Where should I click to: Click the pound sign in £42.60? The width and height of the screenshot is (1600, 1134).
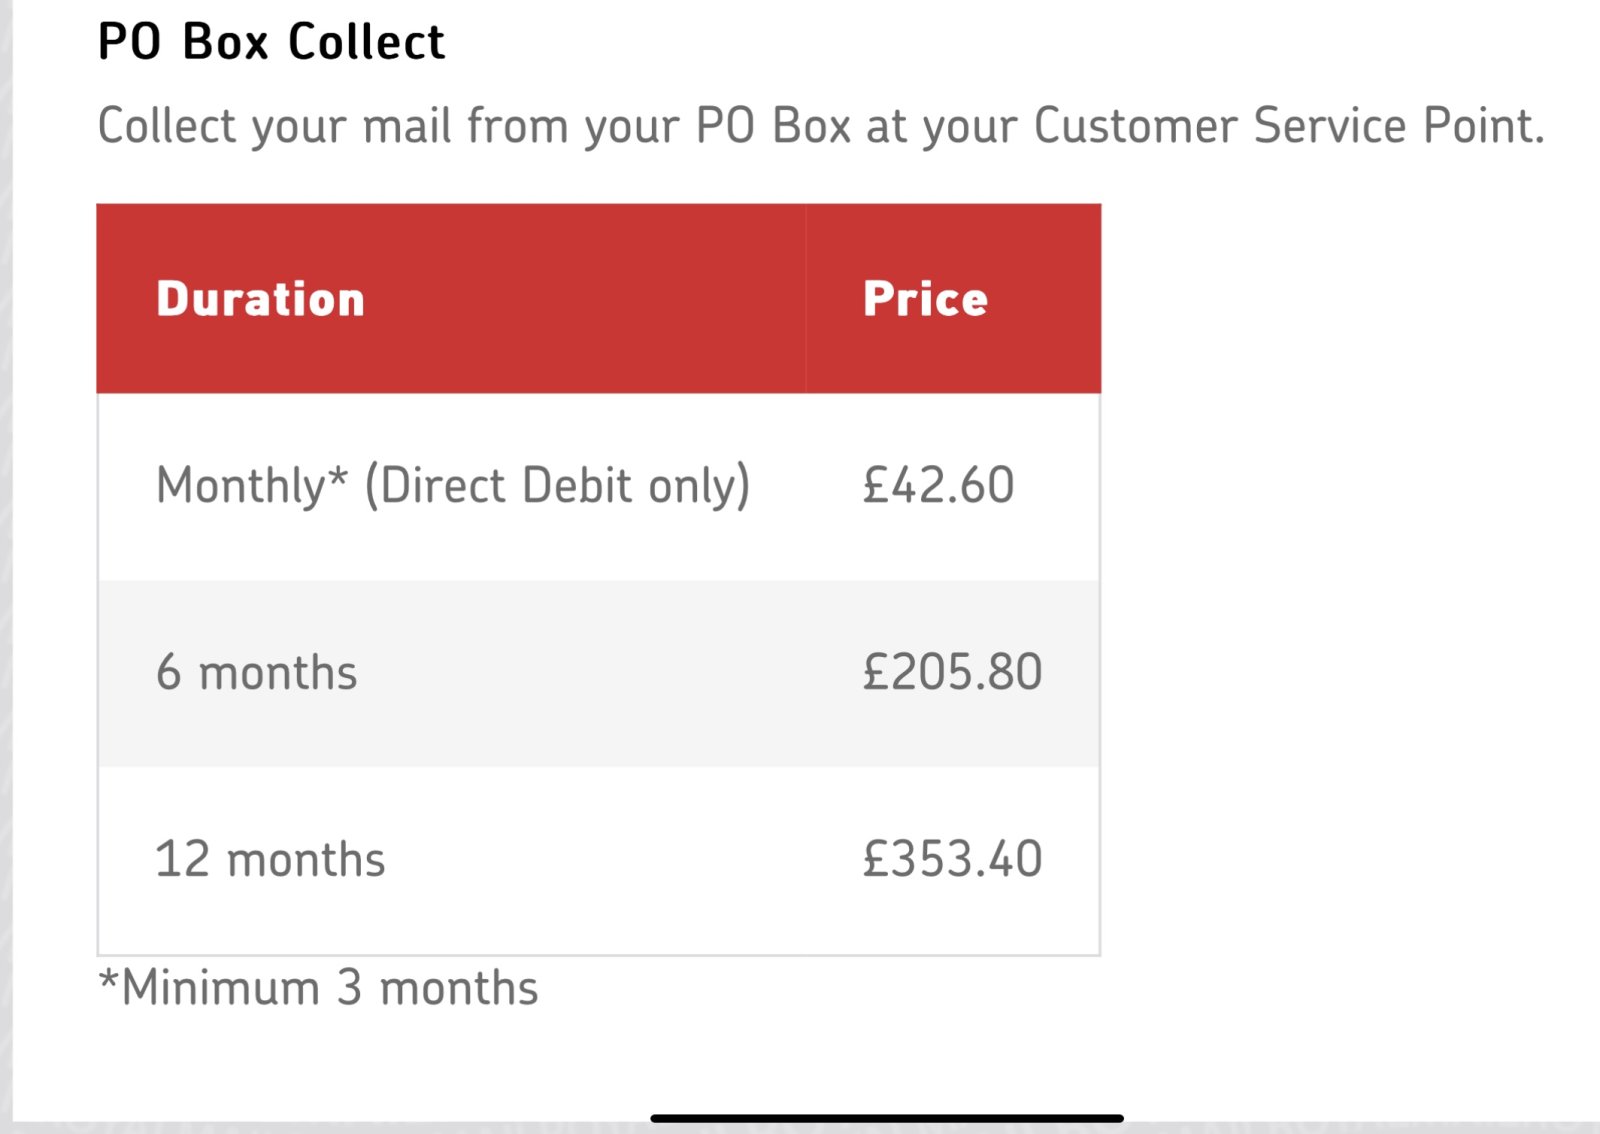tap(876, 486)
